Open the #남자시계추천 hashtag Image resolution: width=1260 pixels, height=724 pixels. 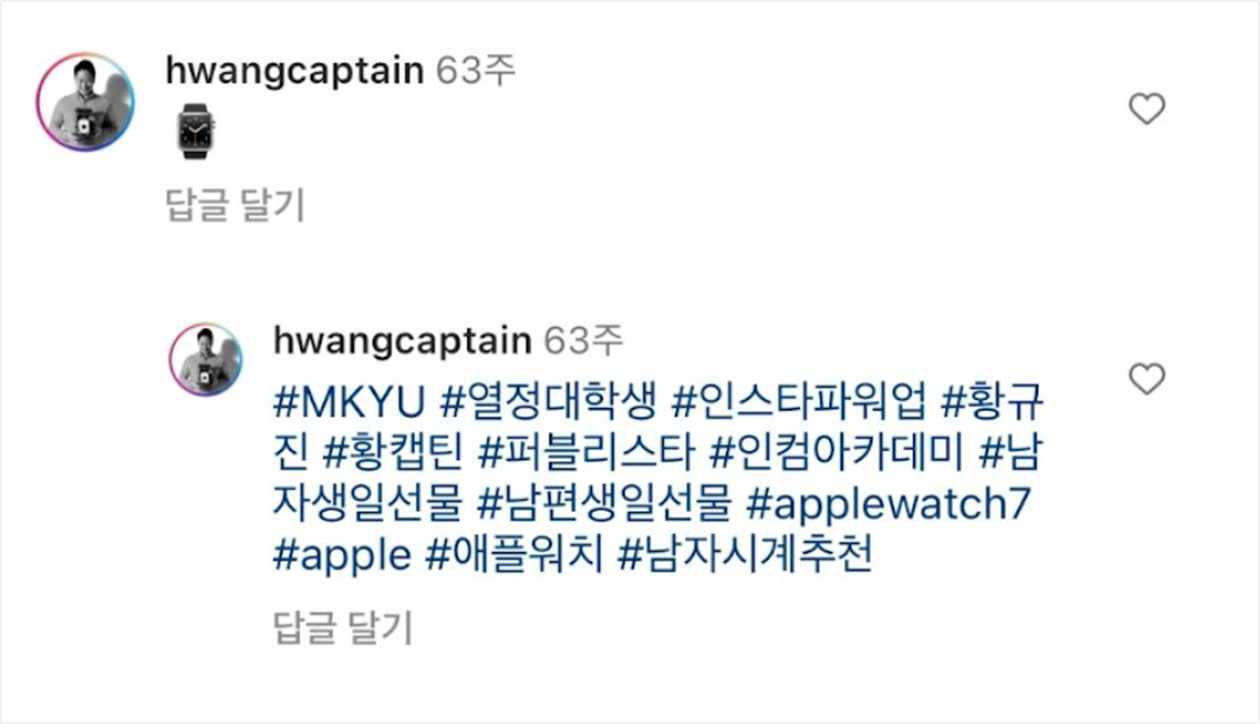pyautogui.click(x=745, y=555)
